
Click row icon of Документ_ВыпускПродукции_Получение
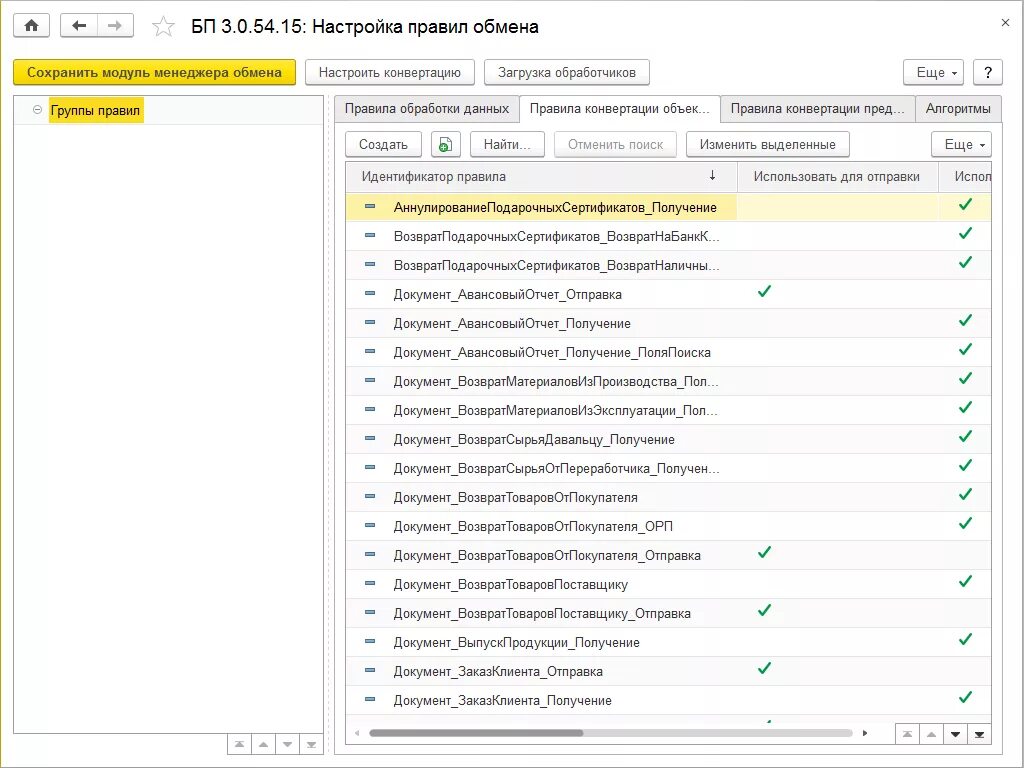point(370,641)
